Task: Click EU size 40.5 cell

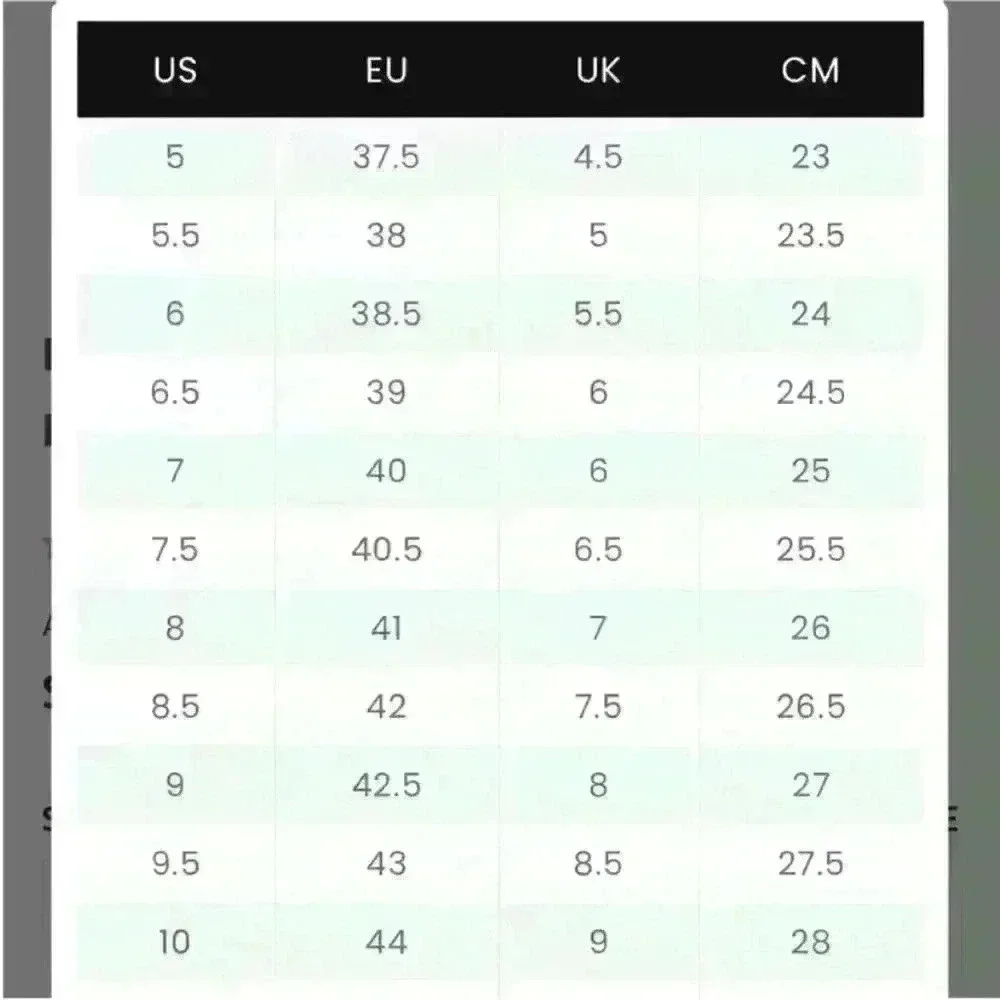Action: point(386,549)
